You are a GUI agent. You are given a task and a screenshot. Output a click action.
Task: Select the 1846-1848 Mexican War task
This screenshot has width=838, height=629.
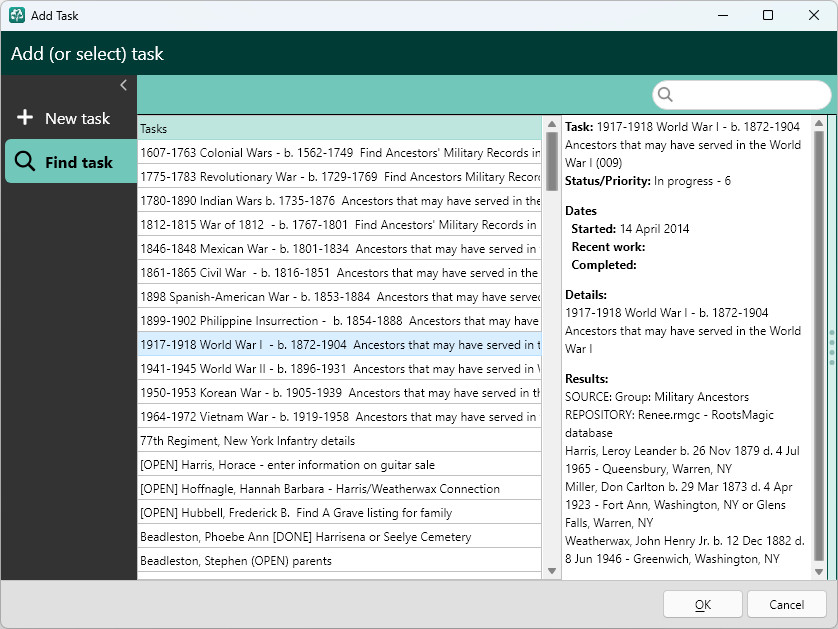point(339,249)
